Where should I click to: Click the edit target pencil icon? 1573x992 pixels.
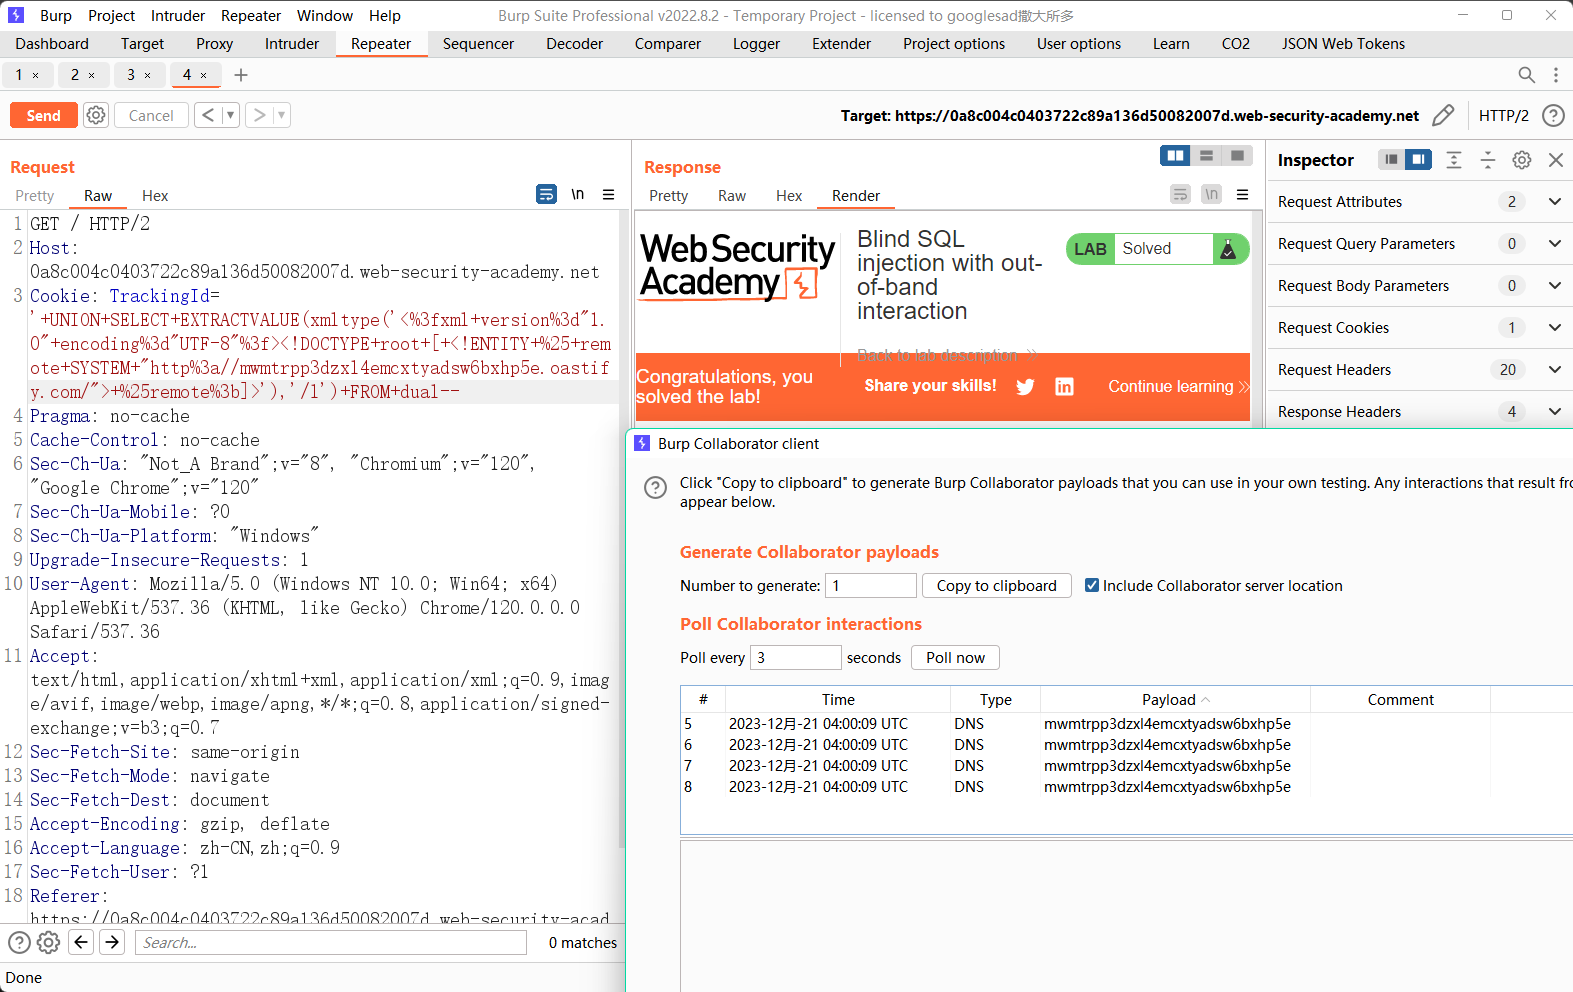click(x=1443, y=115)
